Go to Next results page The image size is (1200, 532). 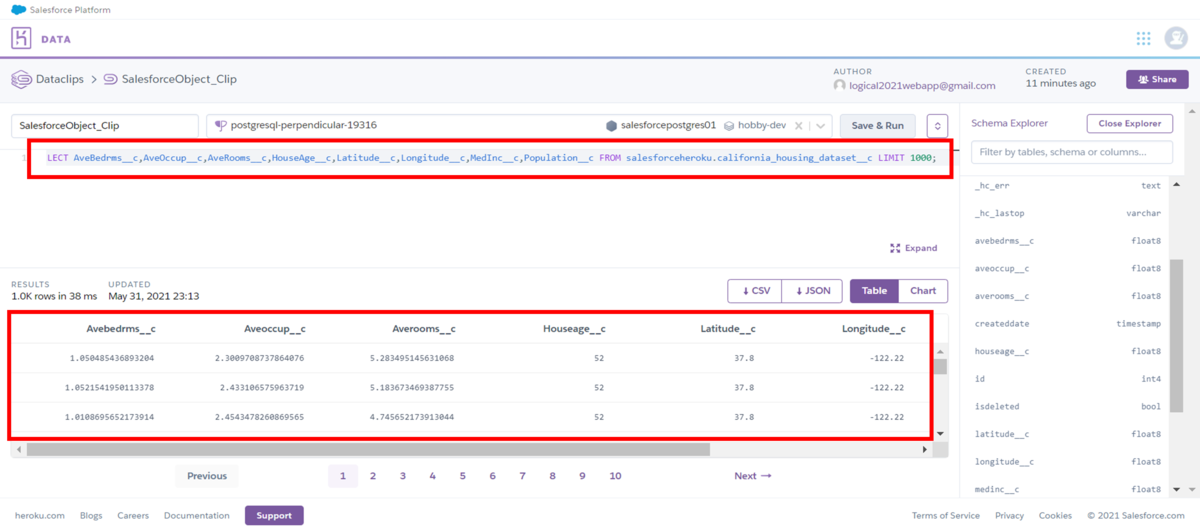click(753, 476)
